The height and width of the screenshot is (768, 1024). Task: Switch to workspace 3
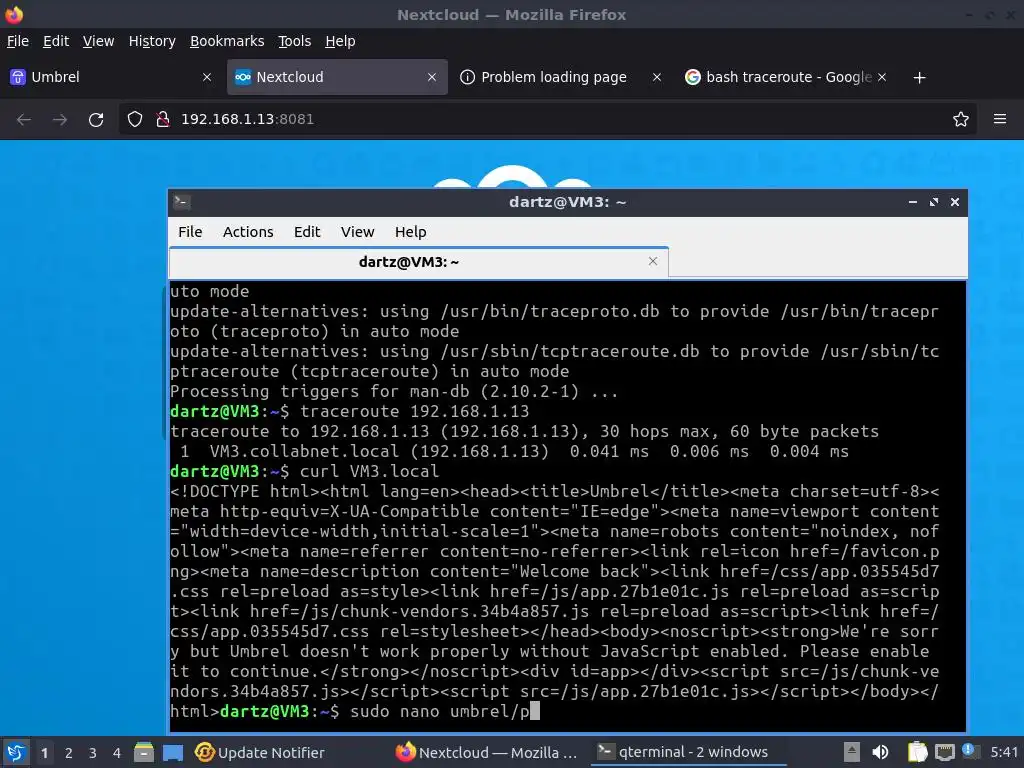click(93, 753)
